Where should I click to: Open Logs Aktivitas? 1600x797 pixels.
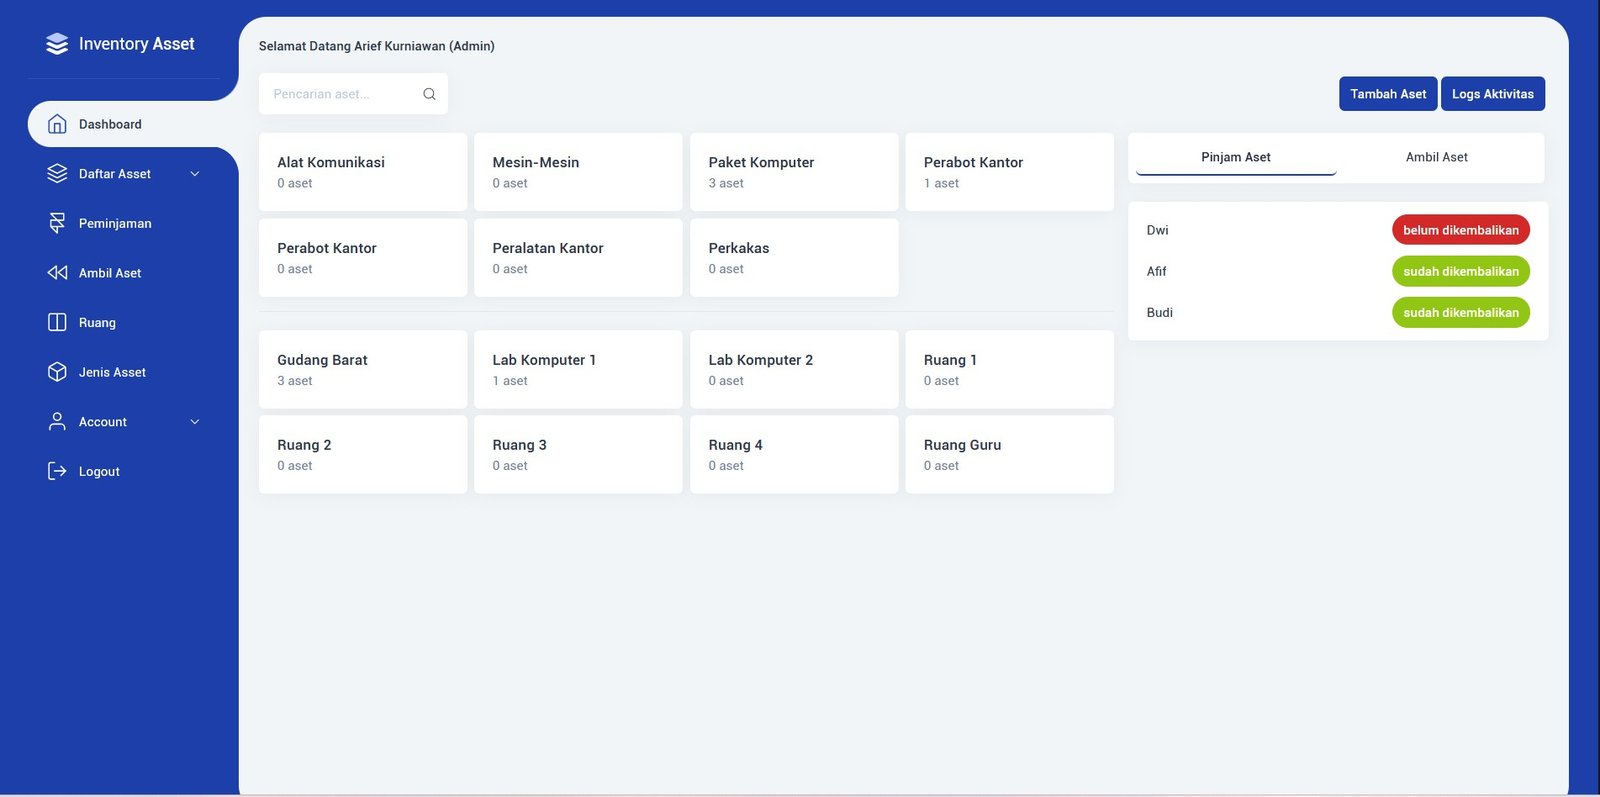coord(1492,94)
